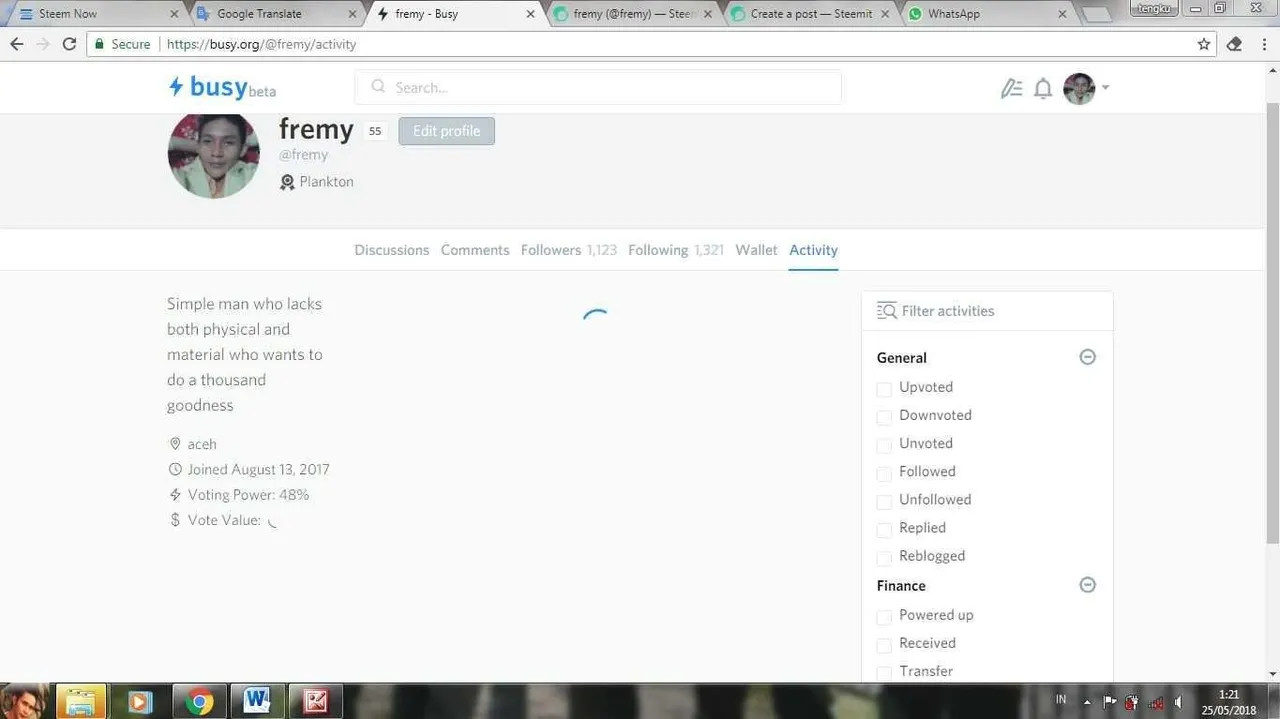The height and width of the screenshot is (719, 1280).
Task: Open notifications bell icon
Action: [x=1043, y=89]
